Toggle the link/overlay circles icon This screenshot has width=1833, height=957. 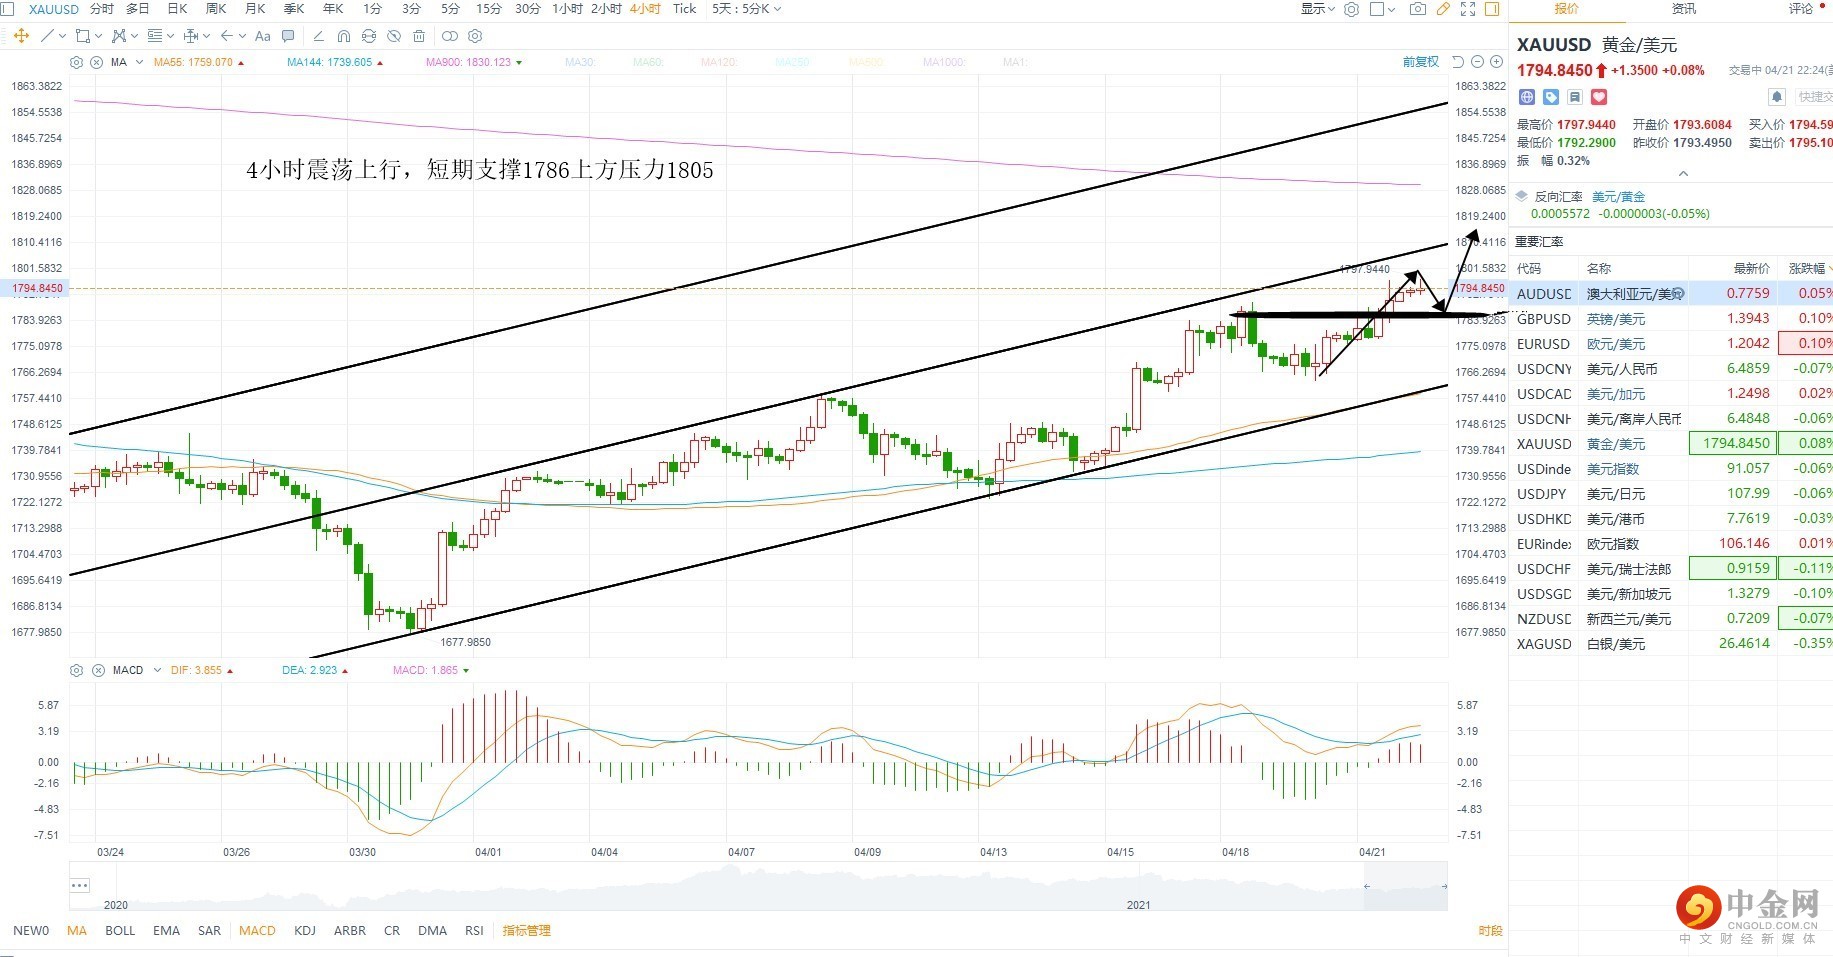click(450, 36)
